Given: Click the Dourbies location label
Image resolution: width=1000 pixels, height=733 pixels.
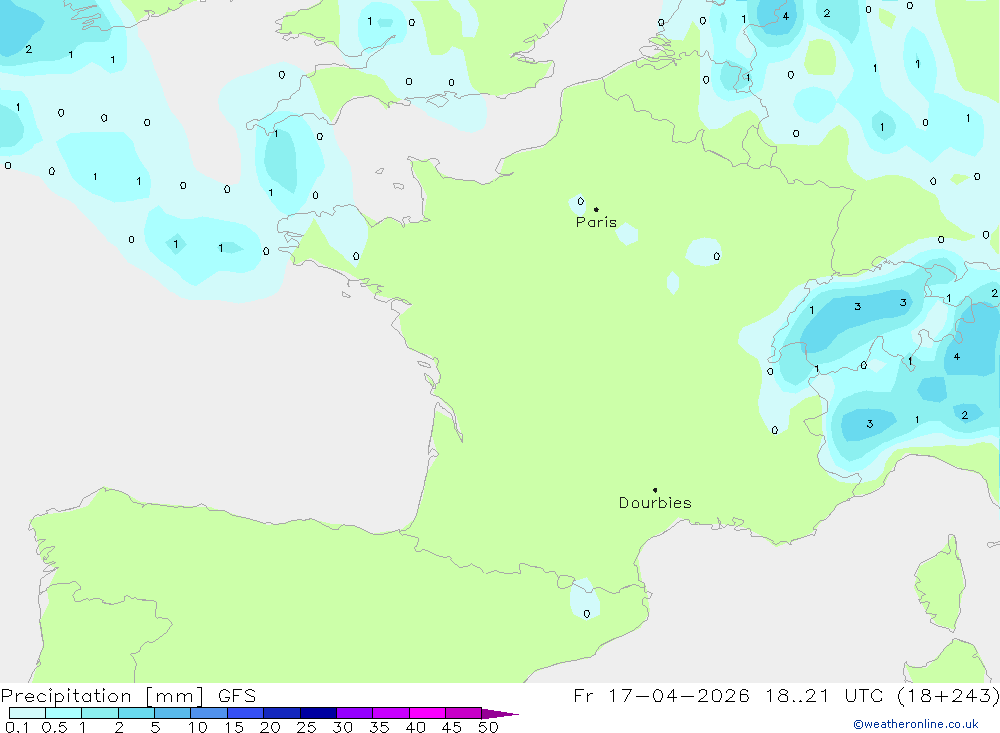Looking at the screenshot, I should (x=655, y=503).
